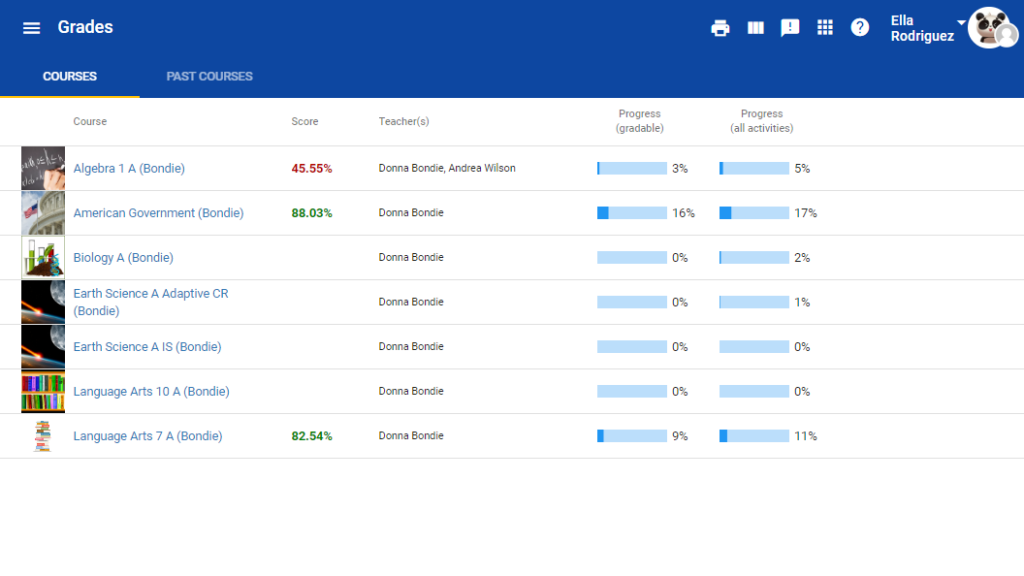Screen dimensions: 1024x576
Task: Open American Government (Bondie) course
Action: (158, 213)
